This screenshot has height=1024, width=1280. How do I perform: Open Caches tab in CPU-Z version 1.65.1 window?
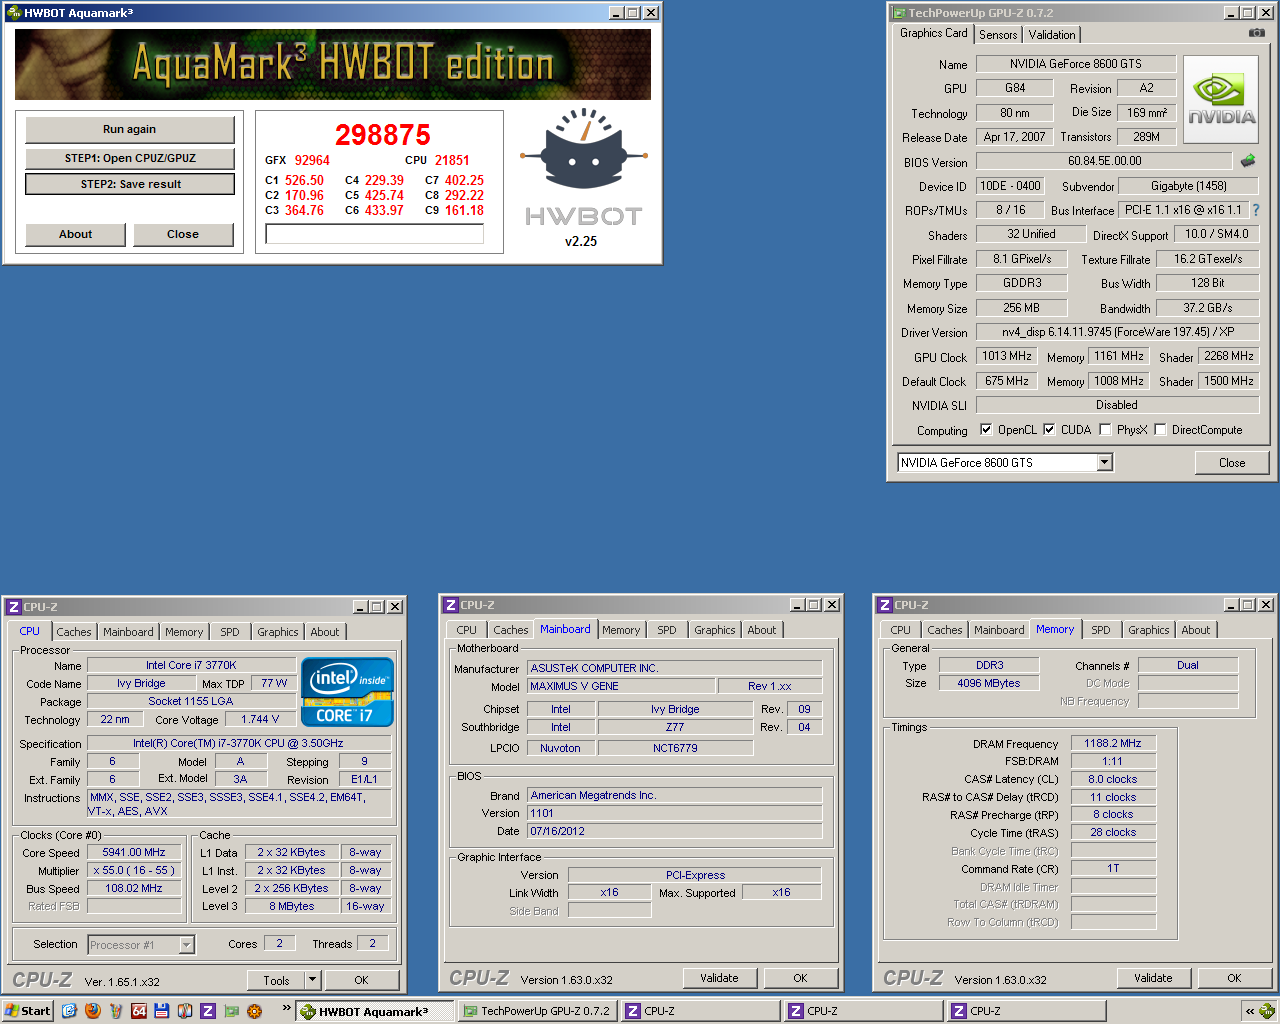[x=74, y=632]
